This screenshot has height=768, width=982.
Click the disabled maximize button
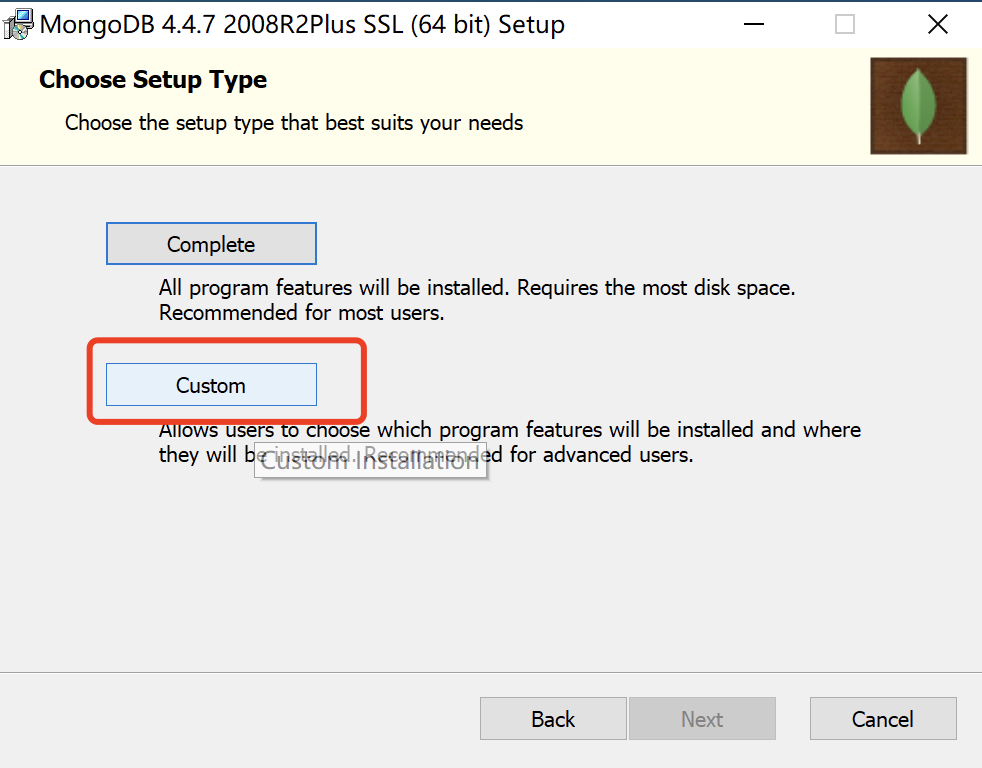pyautogui.click(x=845, y=24)
